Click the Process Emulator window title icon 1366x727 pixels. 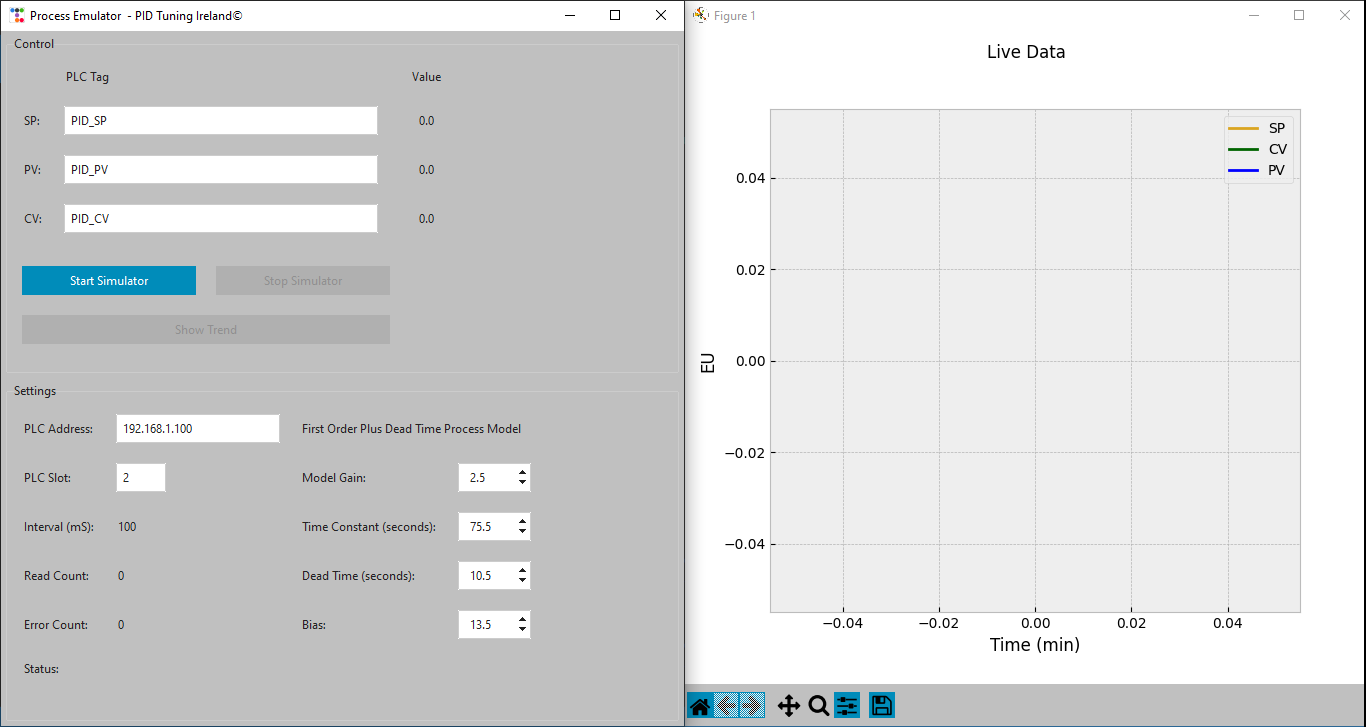point(16,16)
